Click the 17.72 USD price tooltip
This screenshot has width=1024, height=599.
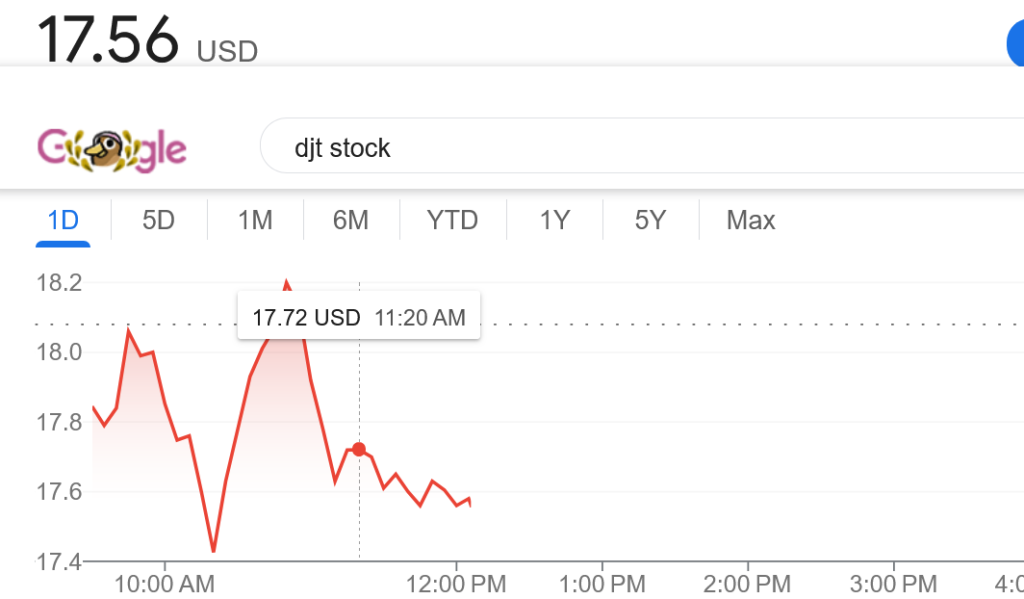(x=358, y=318)
